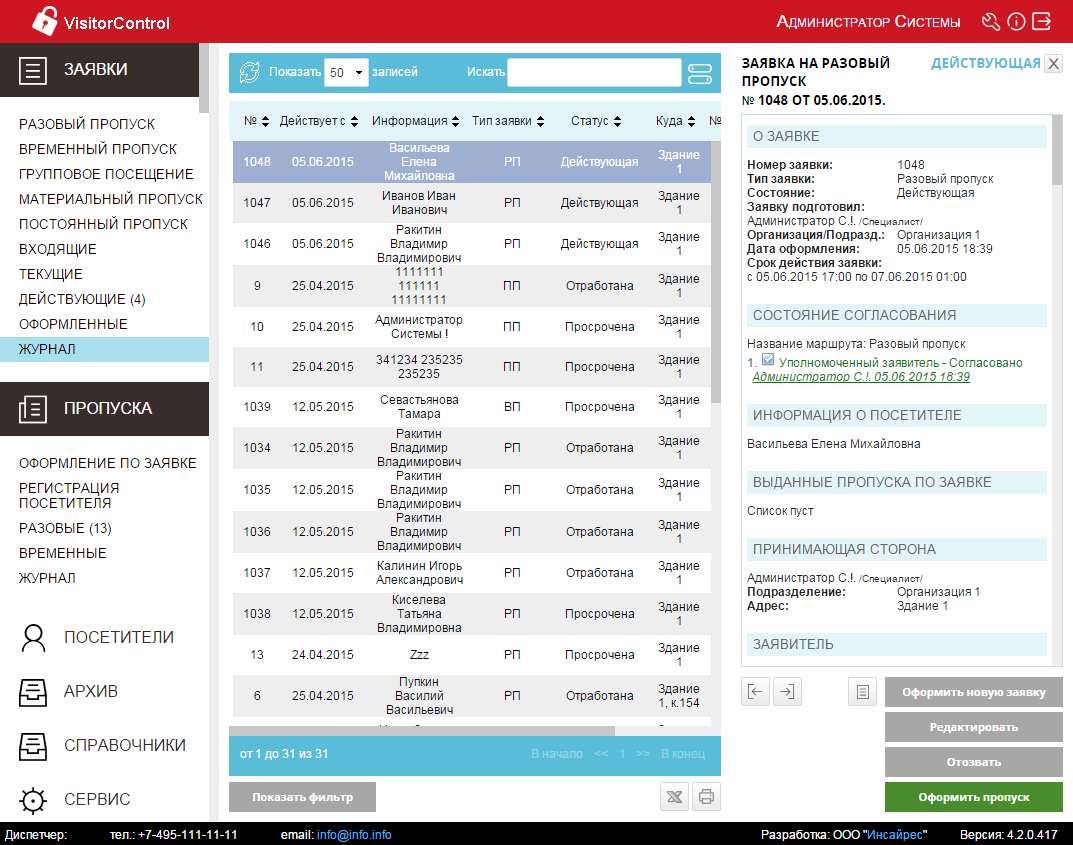1073x845 pixels.
Task: Open the info icon in header
Action: point(1016,22)
